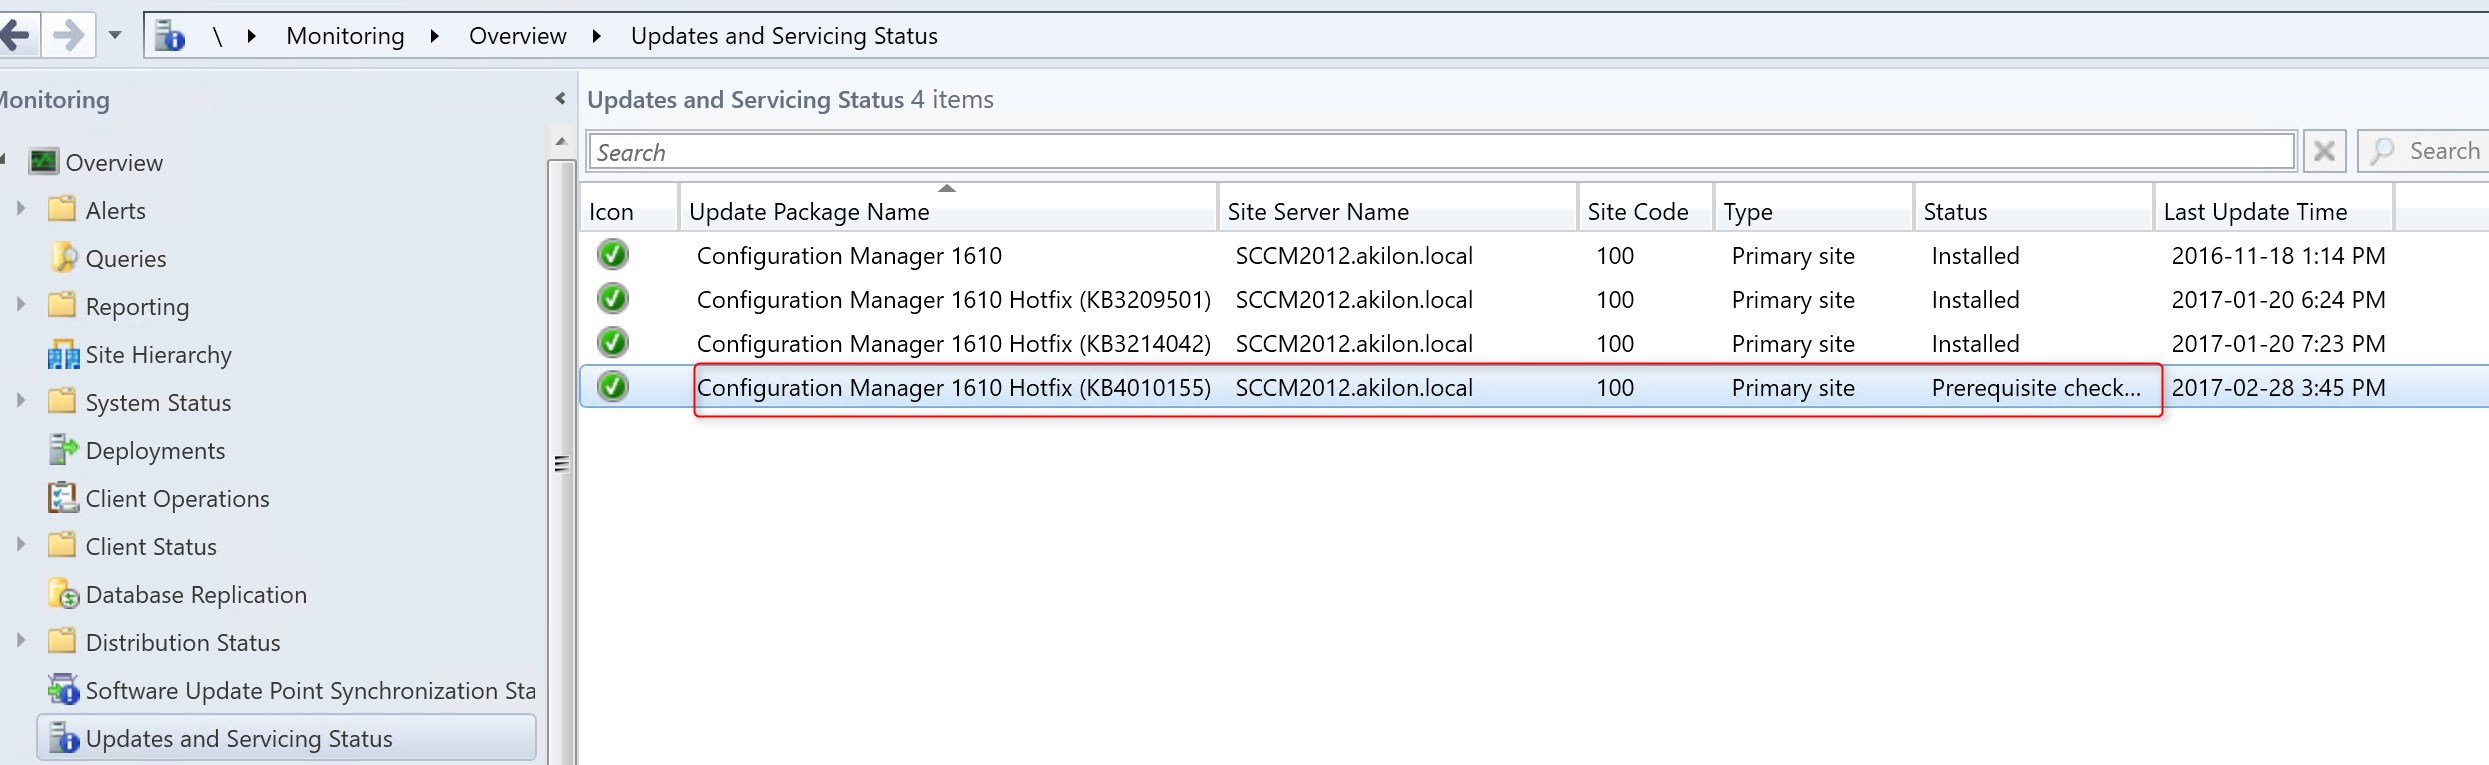Click the Site Hierarchy icon
The width and height of the screenshot is (2489, 765).
pyautogui.click(x=63, y=355)
